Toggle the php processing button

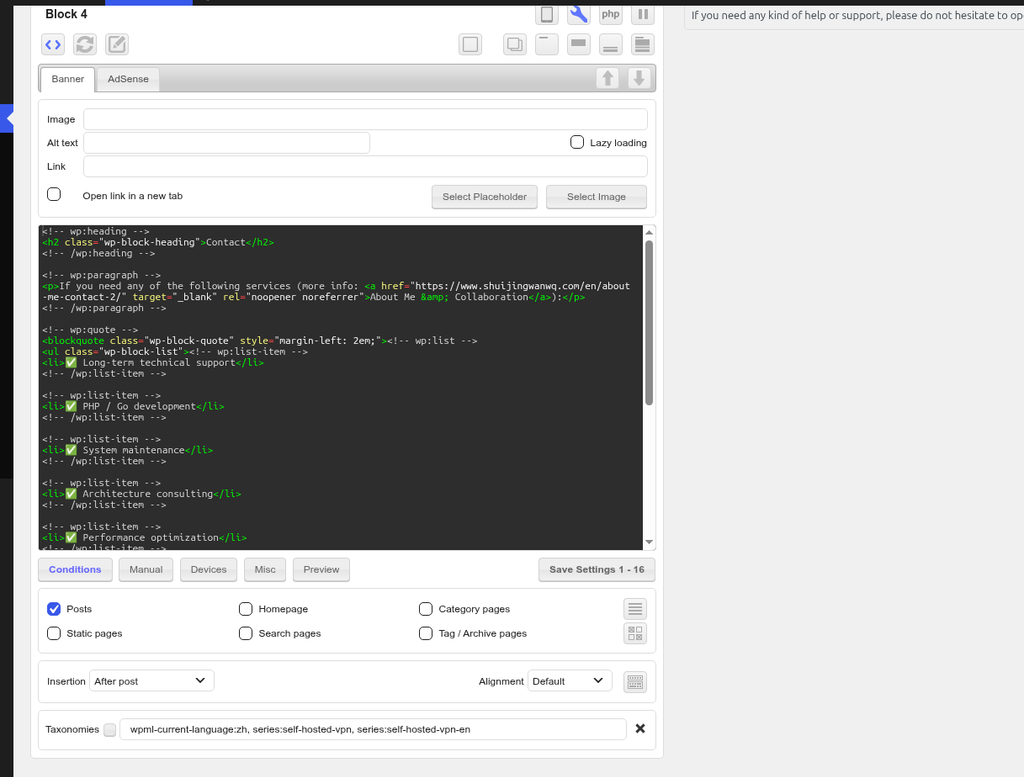click(611, 14)
